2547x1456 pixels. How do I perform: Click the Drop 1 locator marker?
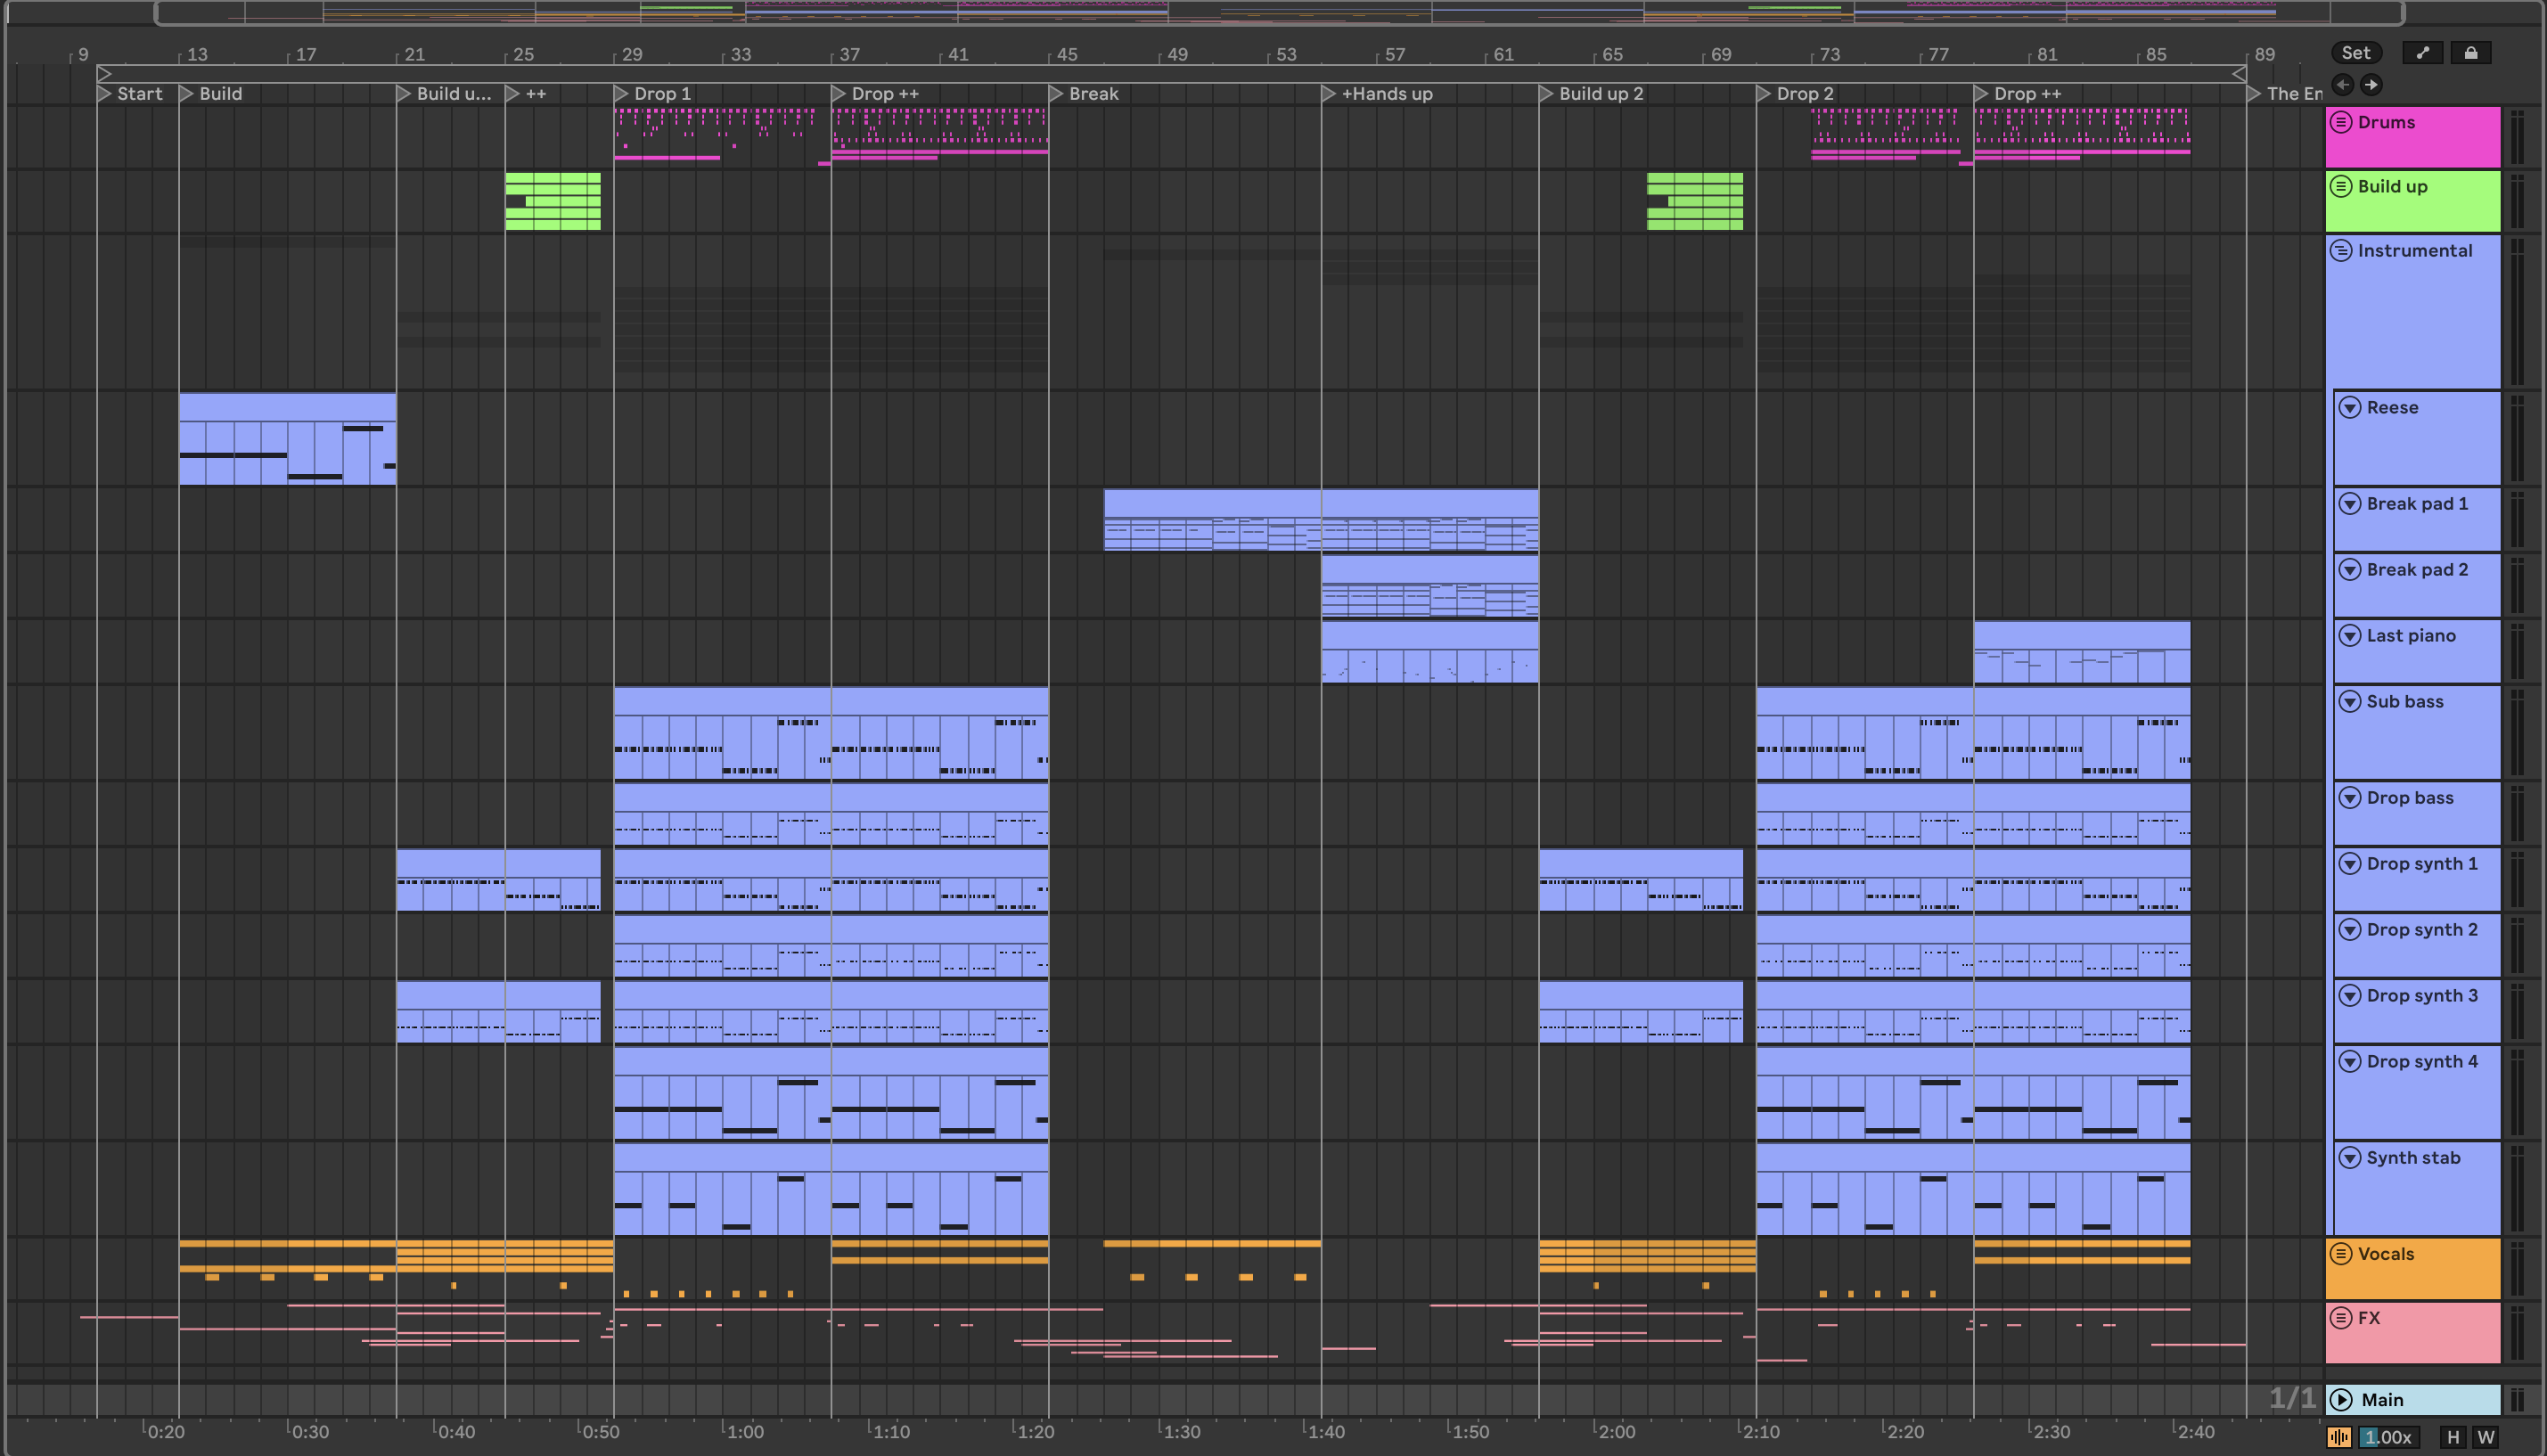point(621,93)
